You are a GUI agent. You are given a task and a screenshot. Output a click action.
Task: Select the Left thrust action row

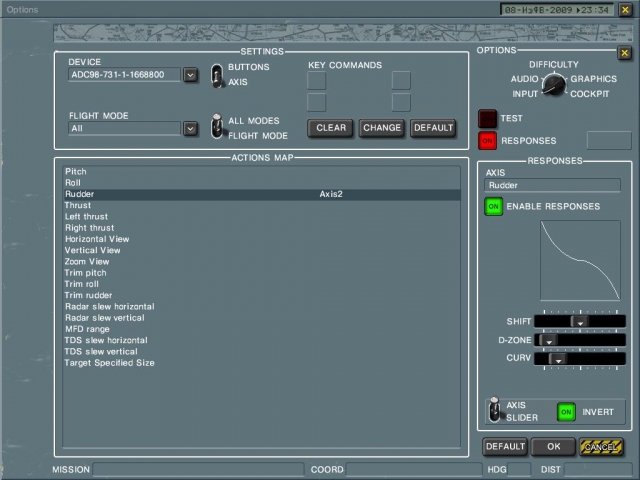[x=262, y=217]
